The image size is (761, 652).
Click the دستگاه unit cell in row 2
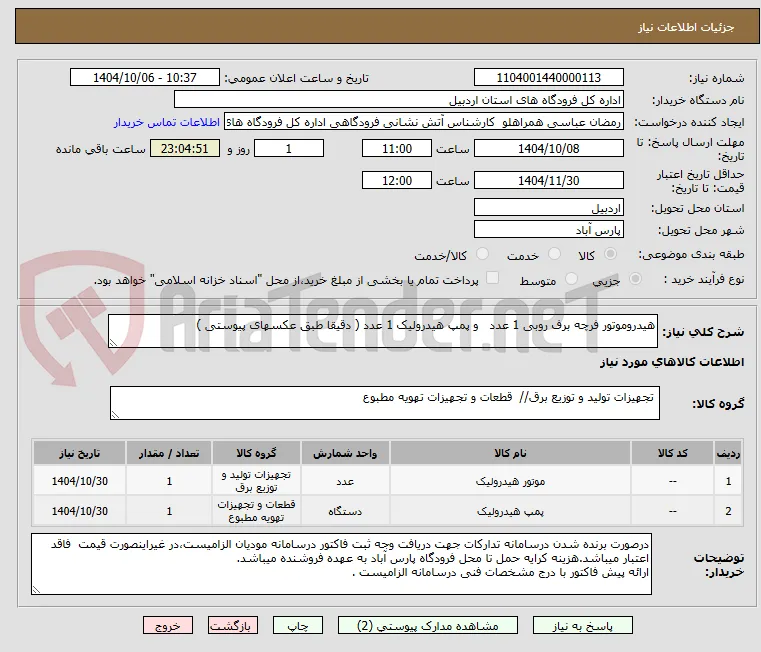pos(345,511)
